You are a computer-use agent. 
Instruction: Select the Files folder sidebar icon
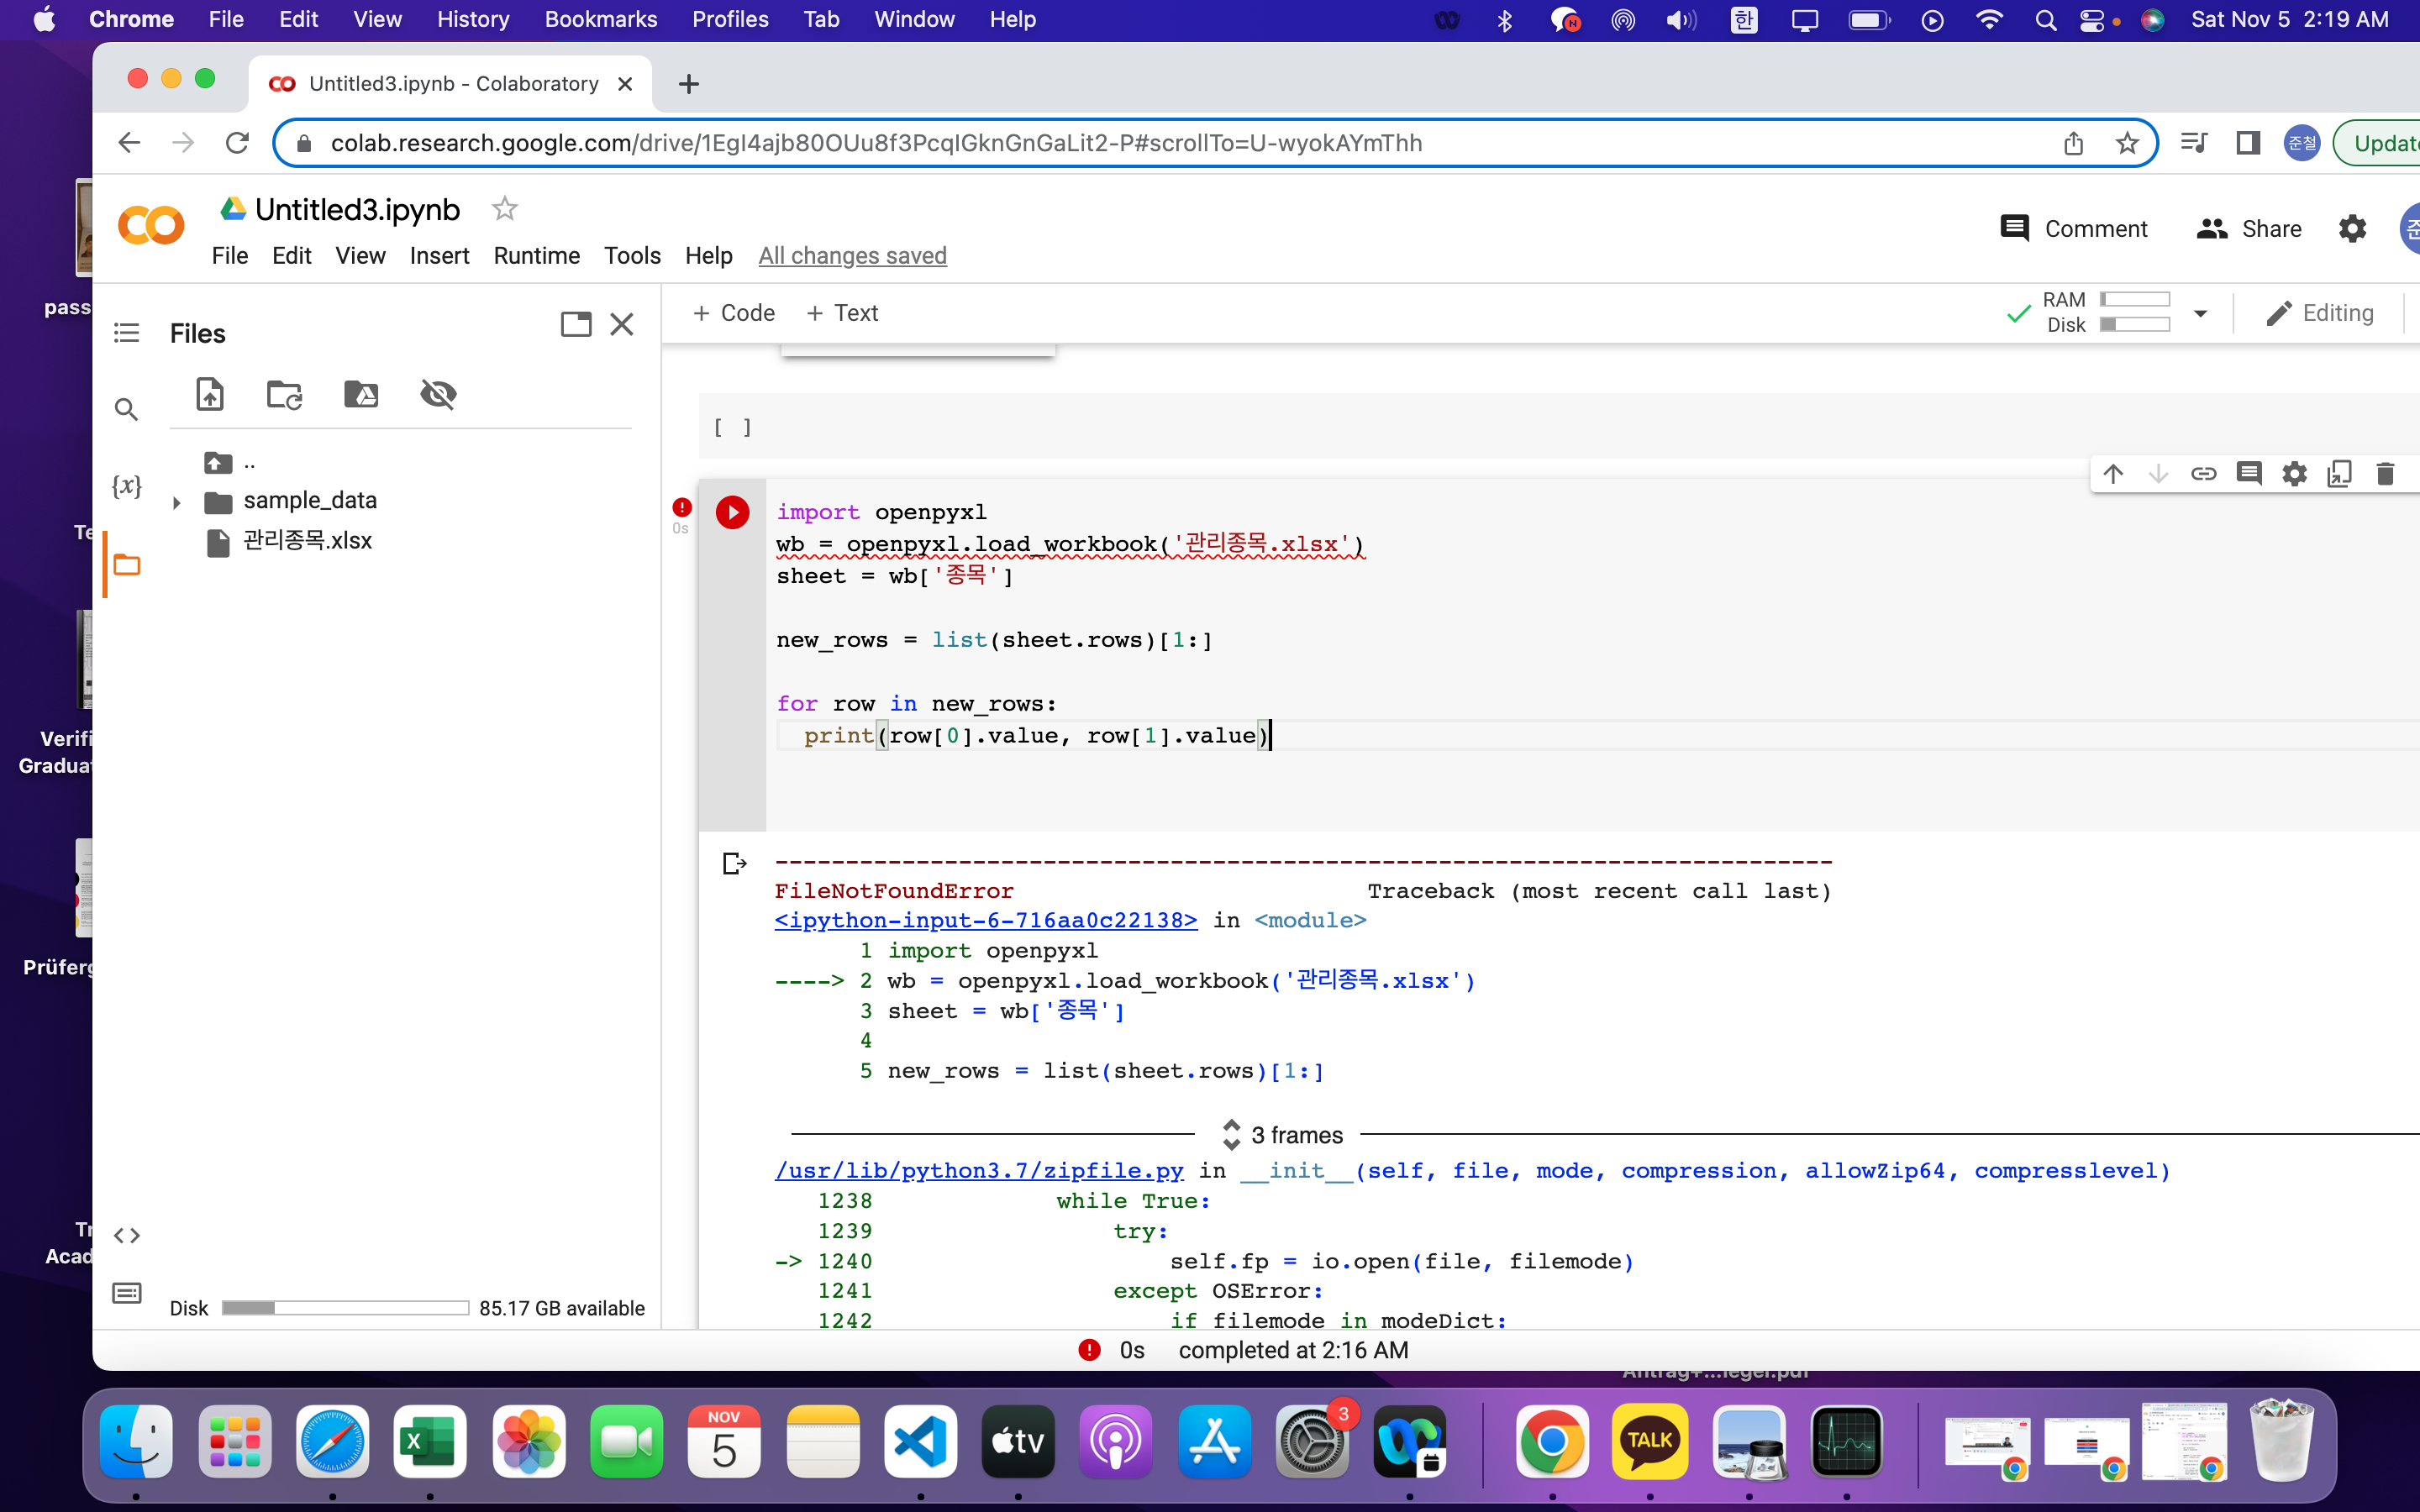127,565
